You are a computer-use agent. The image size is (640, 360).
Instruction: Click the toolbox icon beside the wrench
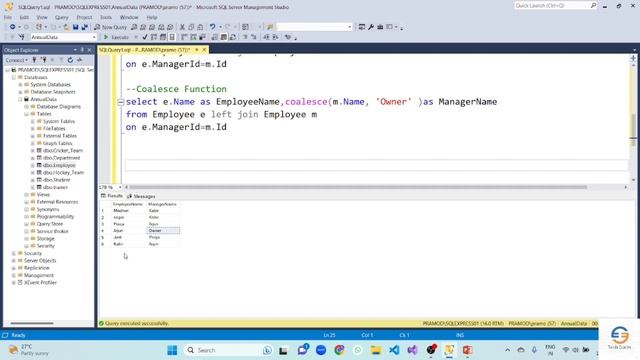pos(380,27)
